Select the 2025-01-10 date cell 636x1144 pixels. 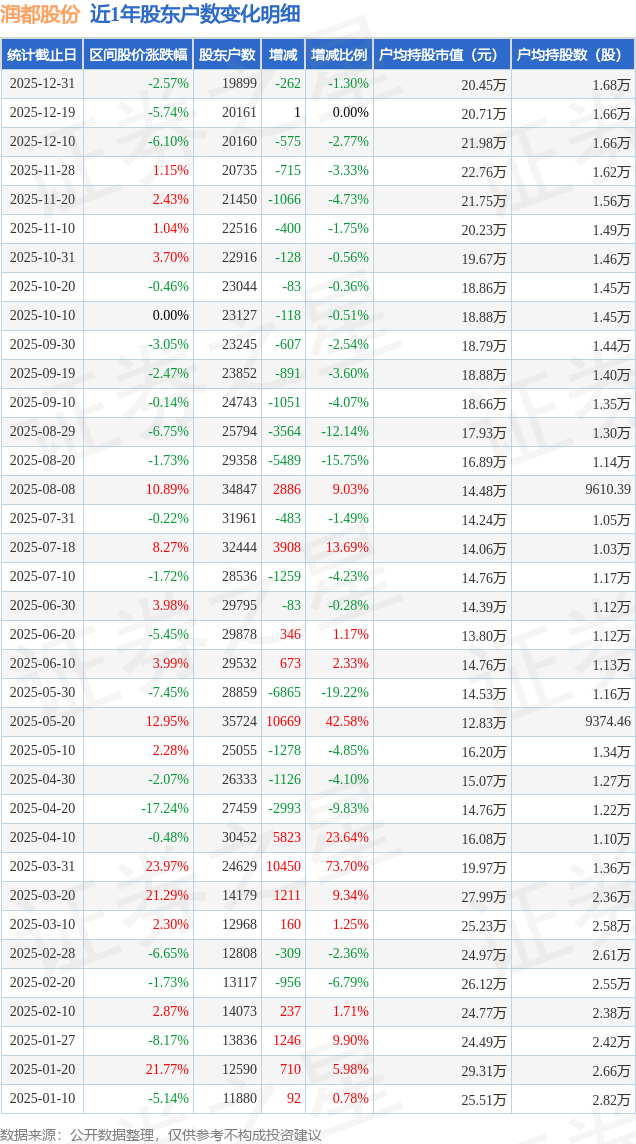(42, 1098)
